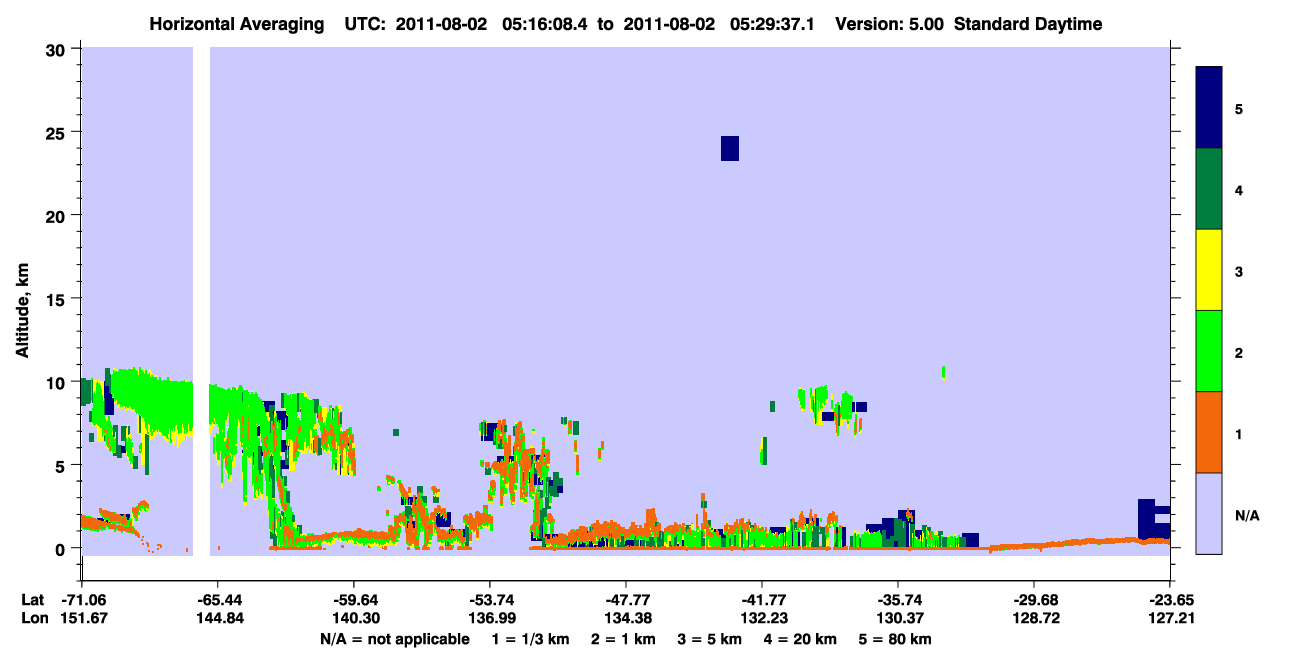Click longitude value '130.37'
The width and height of the screenshot is (1300, 667).
[x=898, y=618]
